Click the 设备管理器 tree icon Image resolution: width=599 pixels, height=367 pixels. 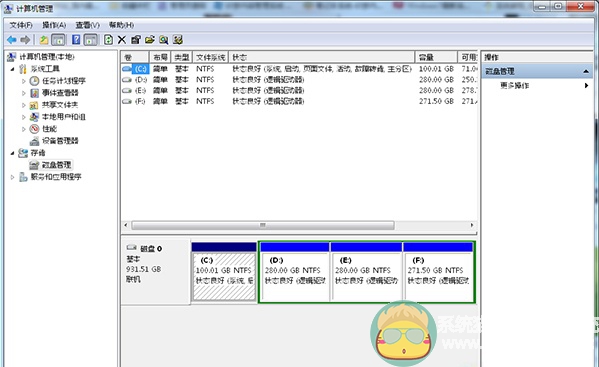34,141
